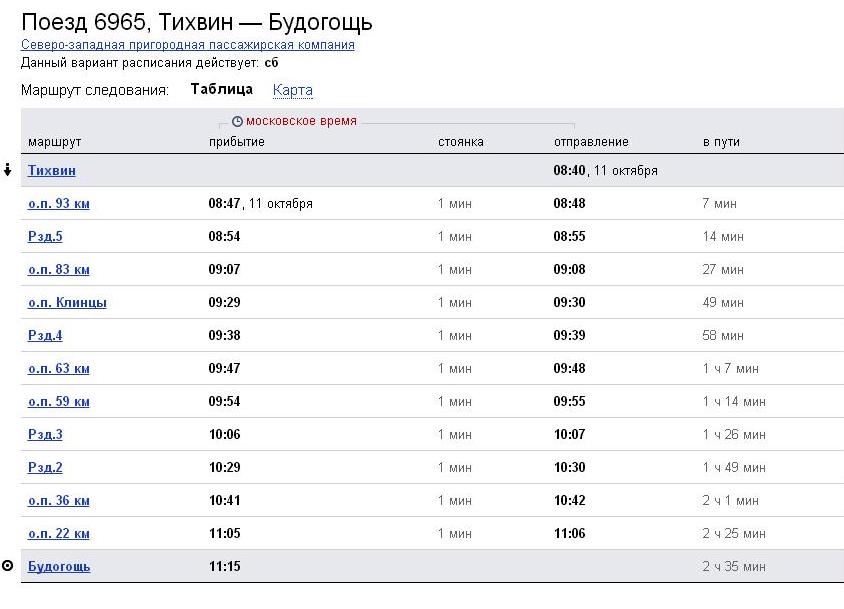Open the о.п. 63 км stop
The width and height of the screenshot is (844, 609).
58,369
